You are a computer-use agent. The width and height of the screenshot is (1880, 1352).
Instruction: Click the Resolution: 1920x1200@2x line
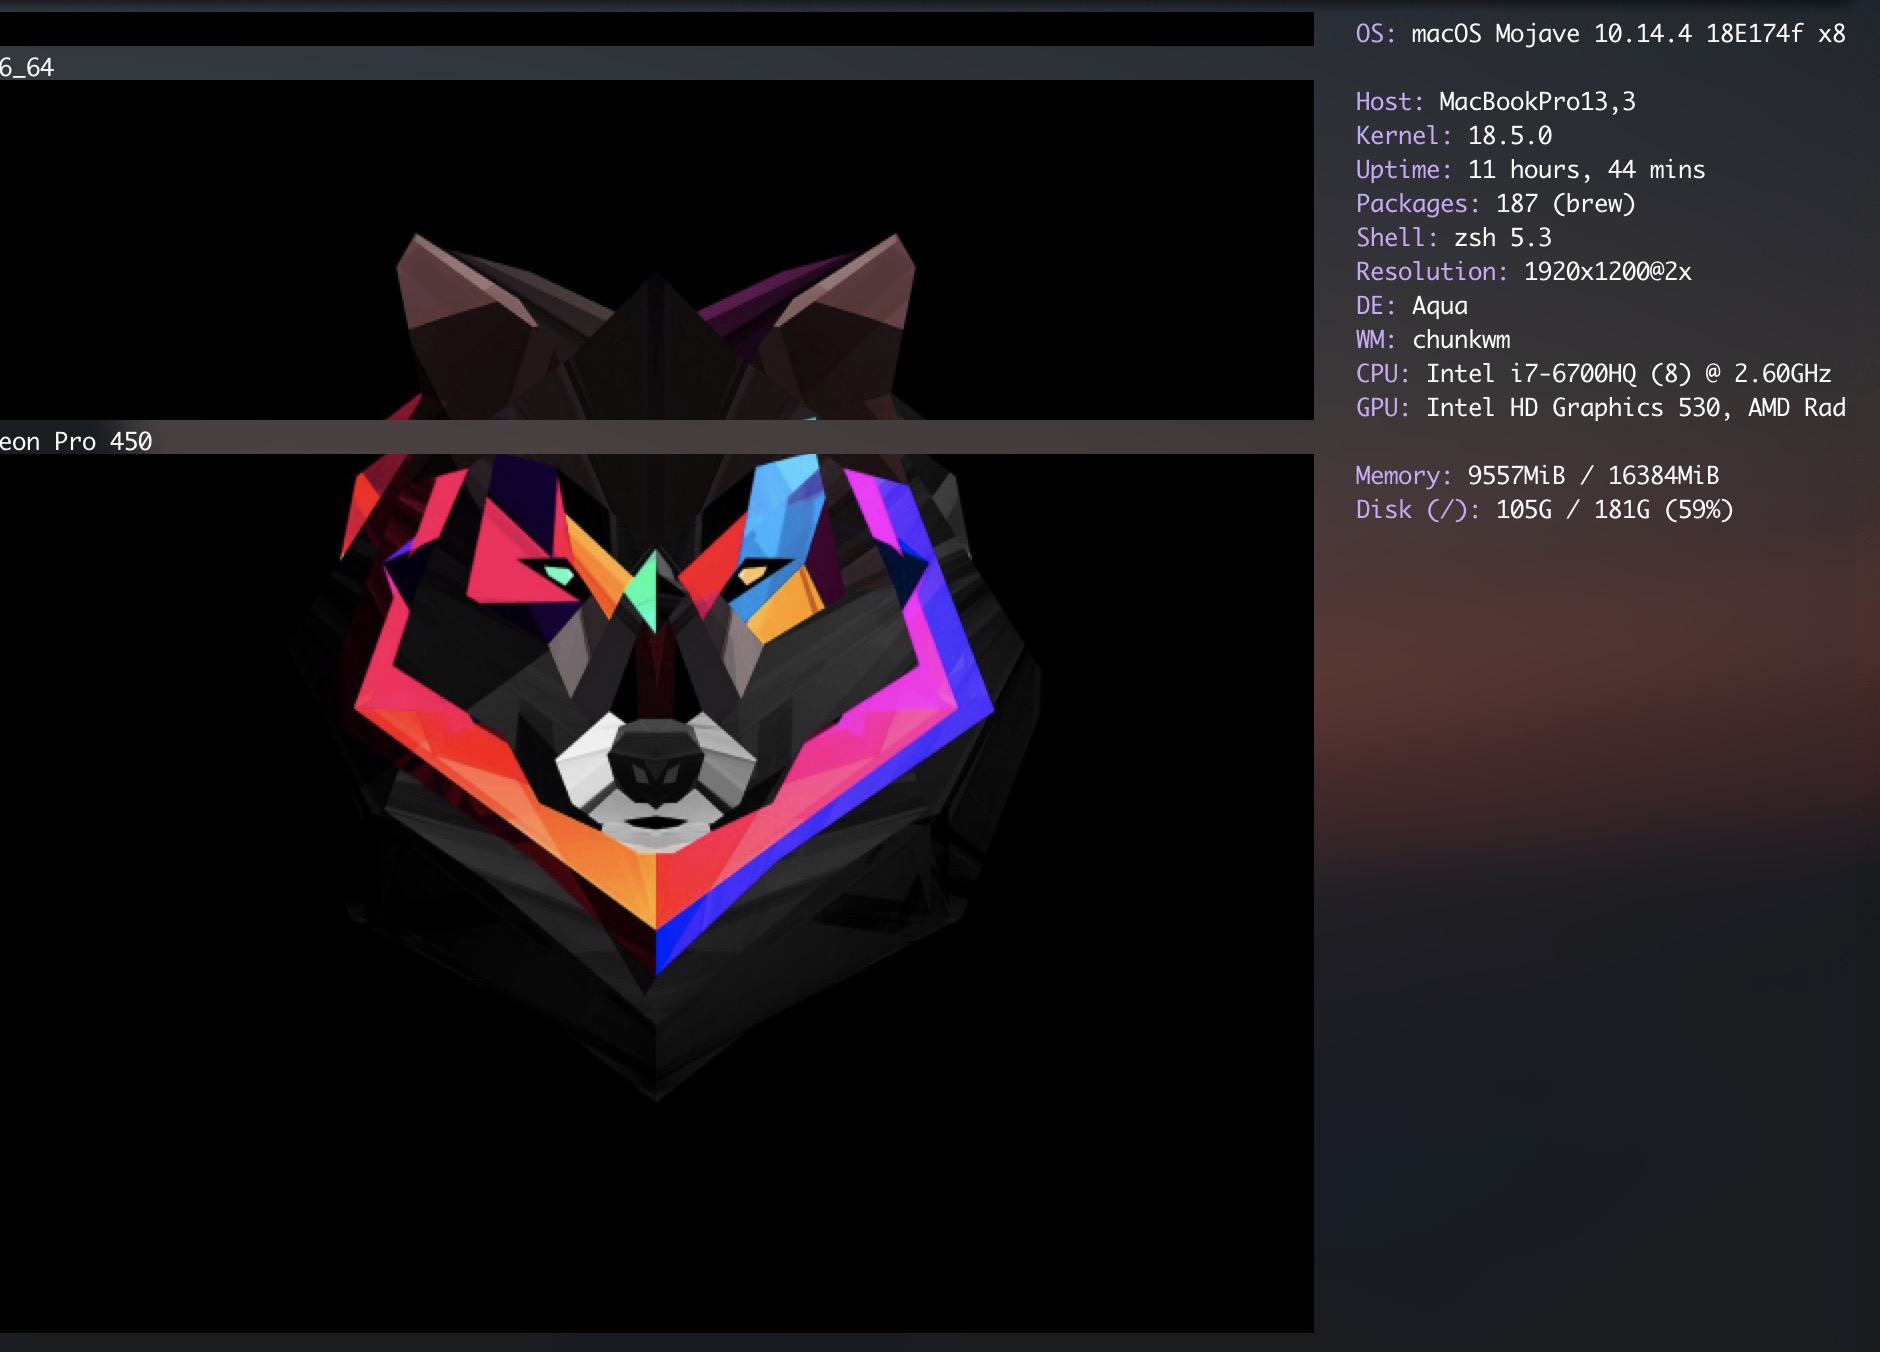1523,272
